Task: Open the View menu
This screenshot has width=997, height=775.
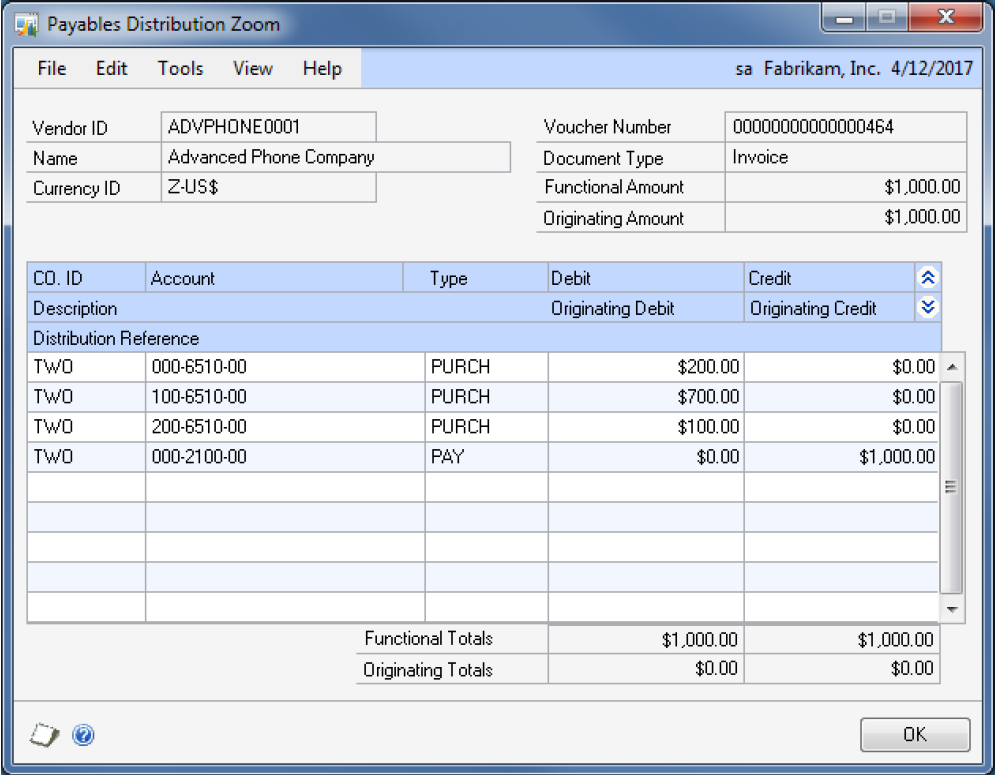Action: [x=252, y=68]
